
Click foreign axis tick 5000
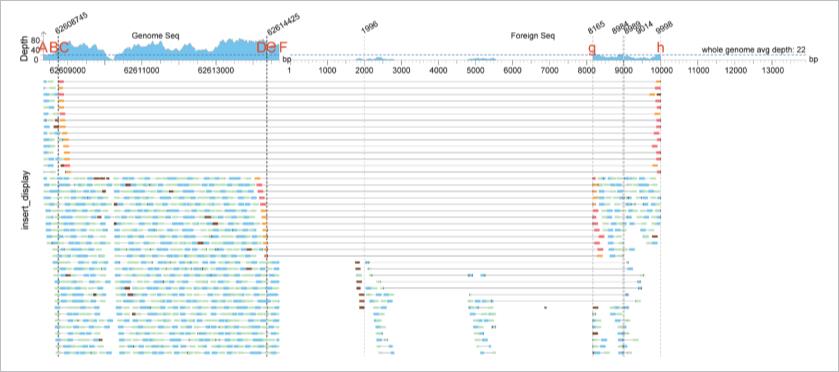point(475,70)
